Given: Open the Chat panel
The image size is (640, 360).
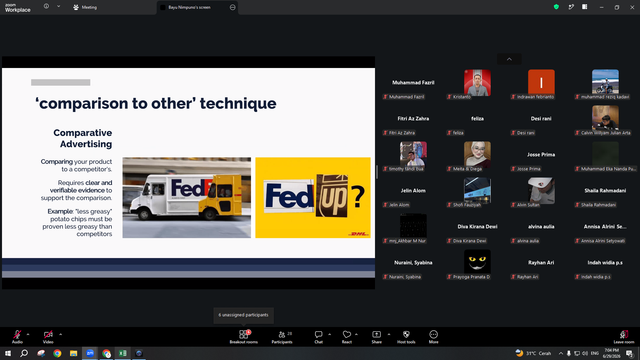Looking at the screenshot, I should pyautogui.click(x=318, y=337).
